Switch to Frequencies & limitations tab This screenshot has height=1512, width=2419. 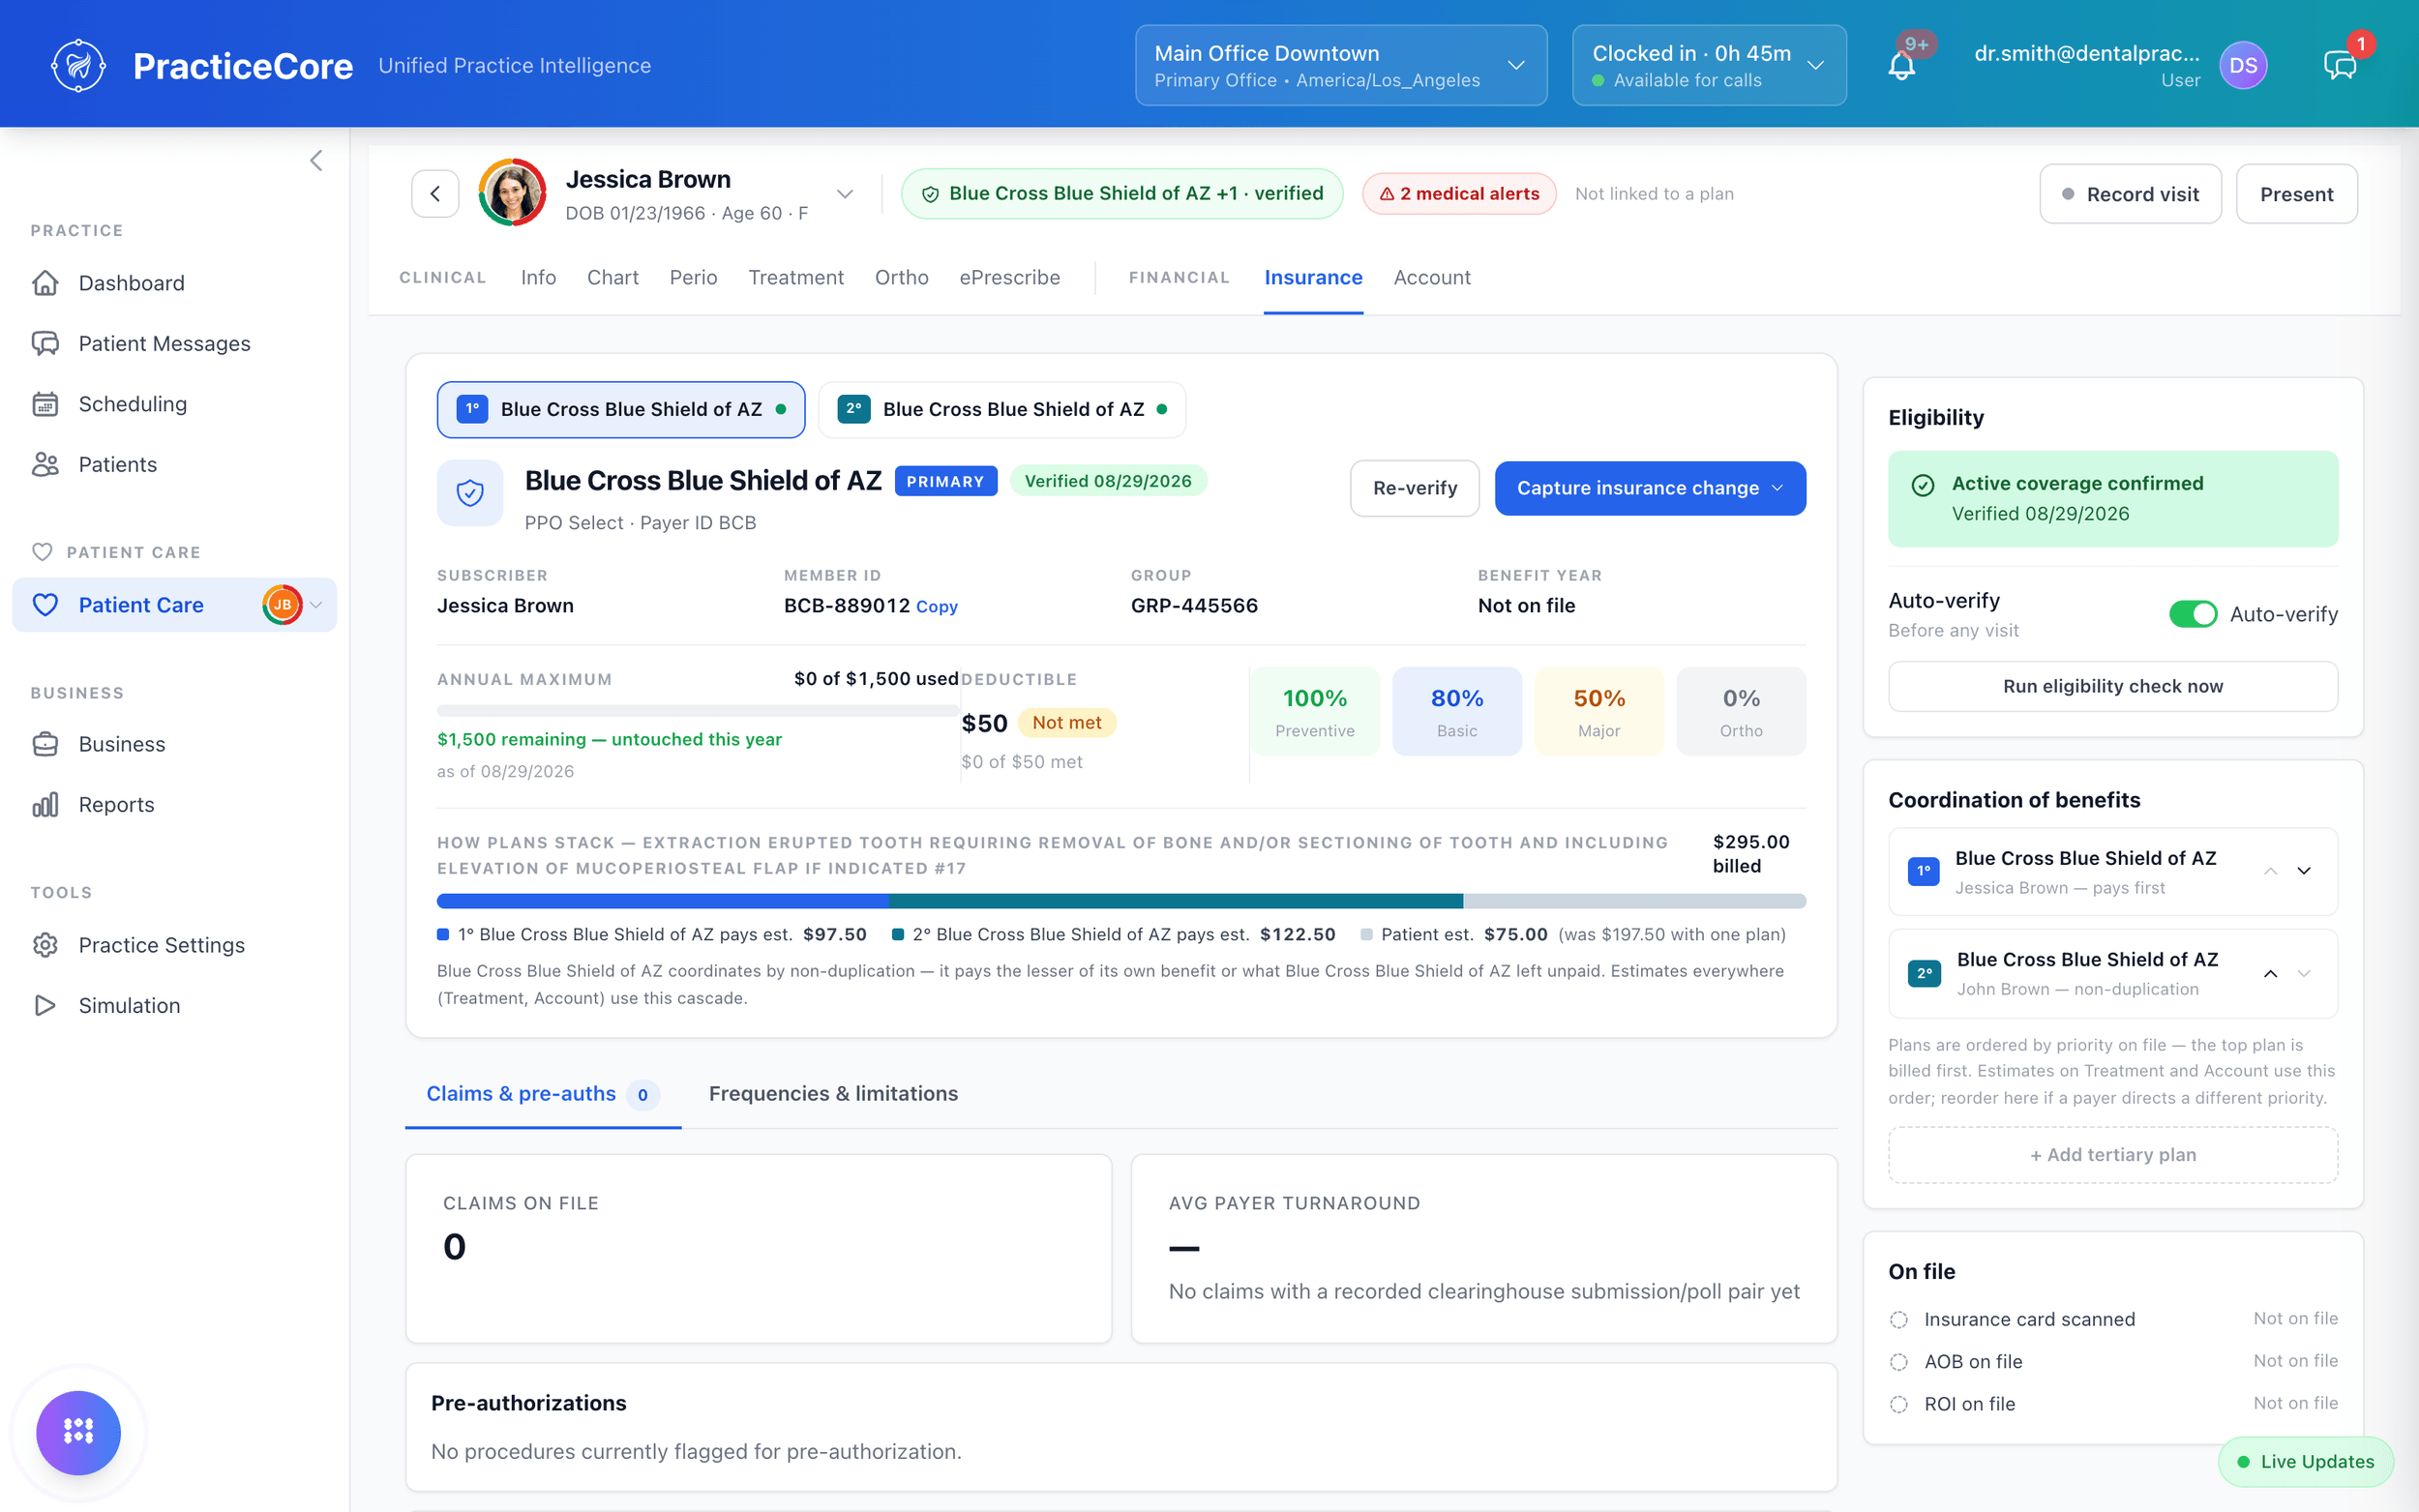click(833, 1093)
